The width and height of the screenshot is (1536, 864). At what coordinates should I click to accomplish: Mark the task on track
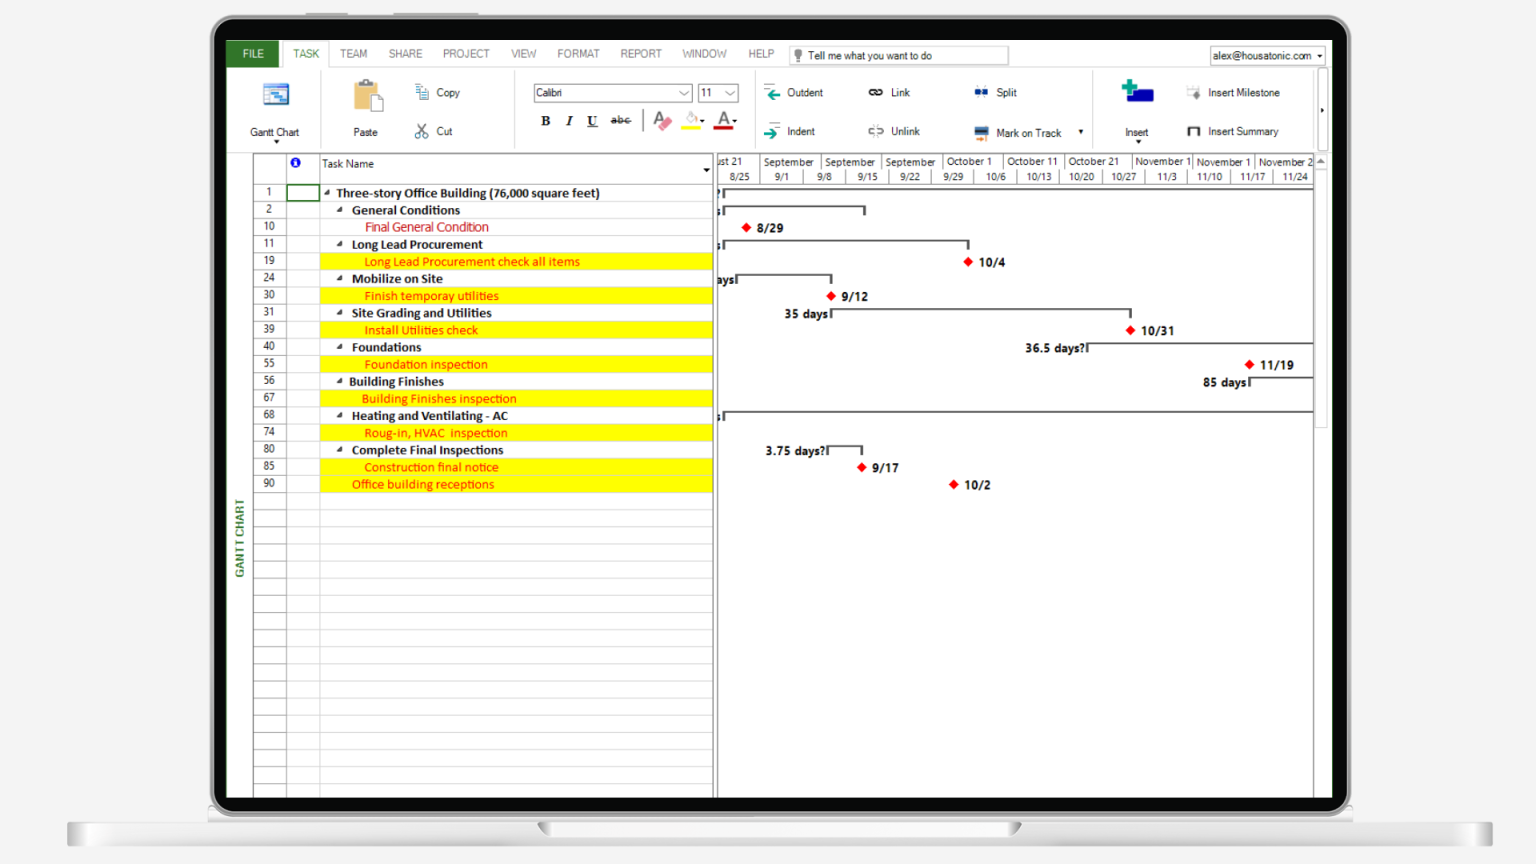[x=1018, y=133]
